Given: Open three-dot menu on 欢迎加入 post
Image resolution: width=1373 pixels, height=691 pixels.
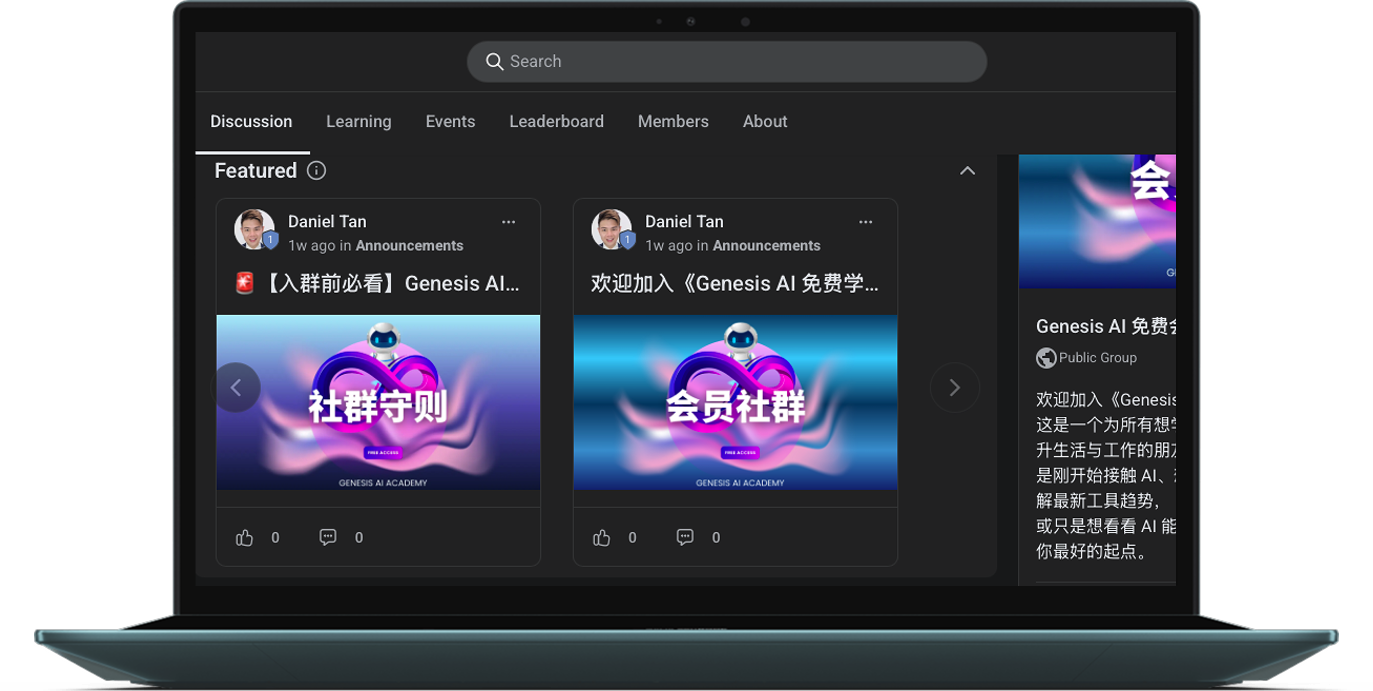Looking at the screenshot, I should point(865,222).
